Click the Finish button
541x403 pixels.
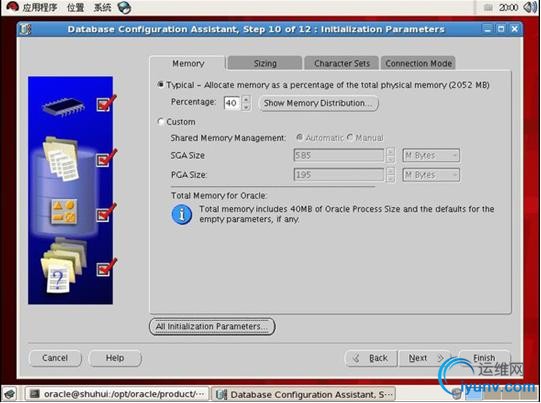[x=484, y=358]
